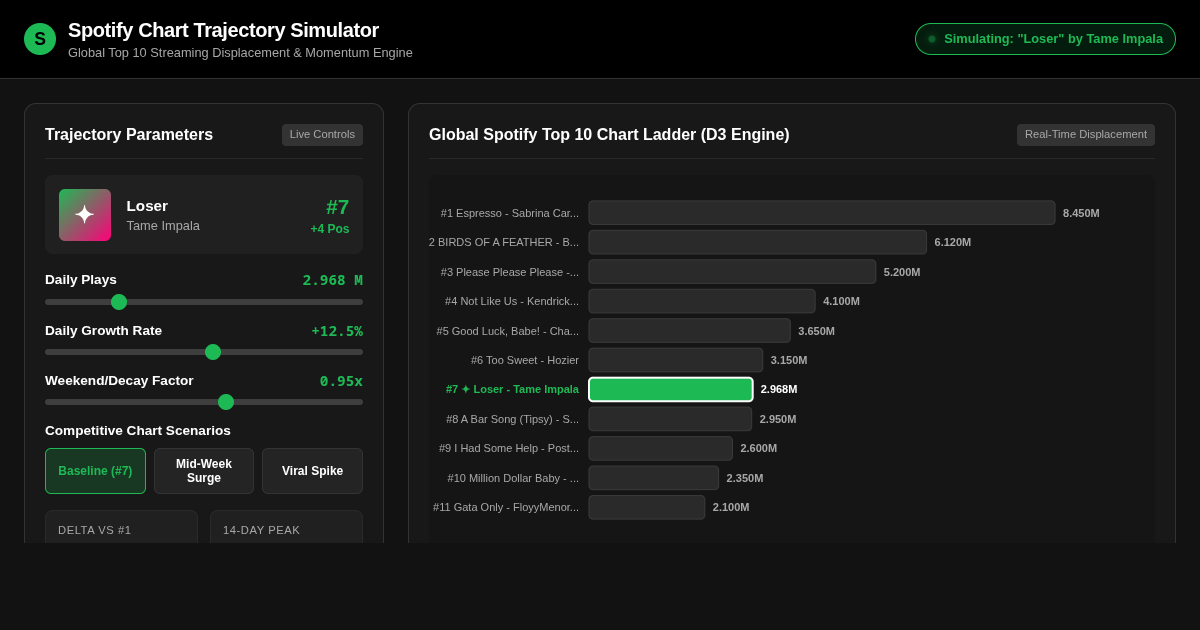Viewport: 1200px width, 630px height.
Task: Click the "#6 Too Sweet - Hozier" label
Action: pos(525,360)
